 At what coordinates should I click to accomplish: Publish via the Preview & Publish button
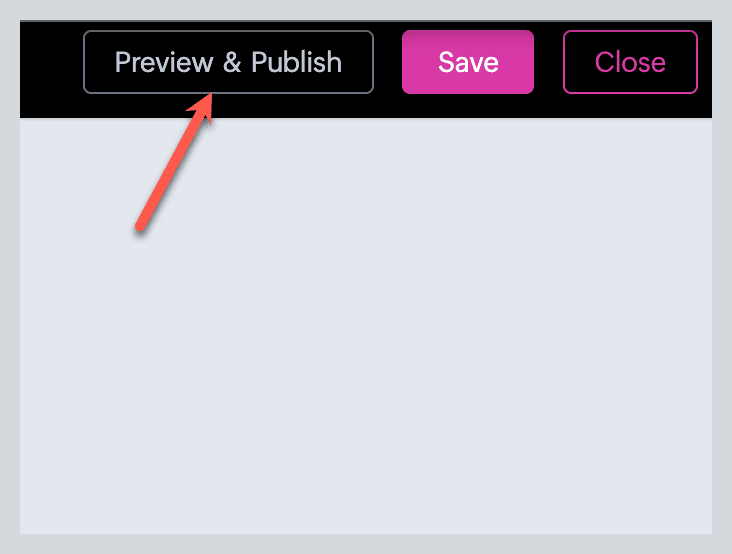(228, 62)
